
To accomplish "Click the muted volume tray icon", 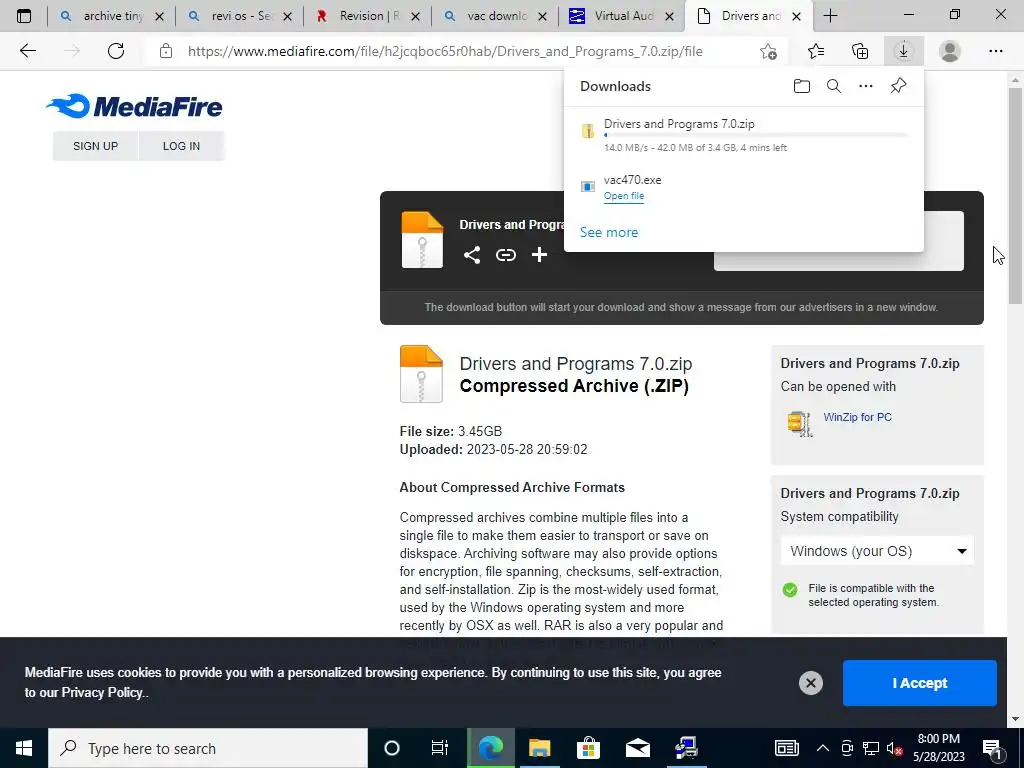I will click(894, 748).
